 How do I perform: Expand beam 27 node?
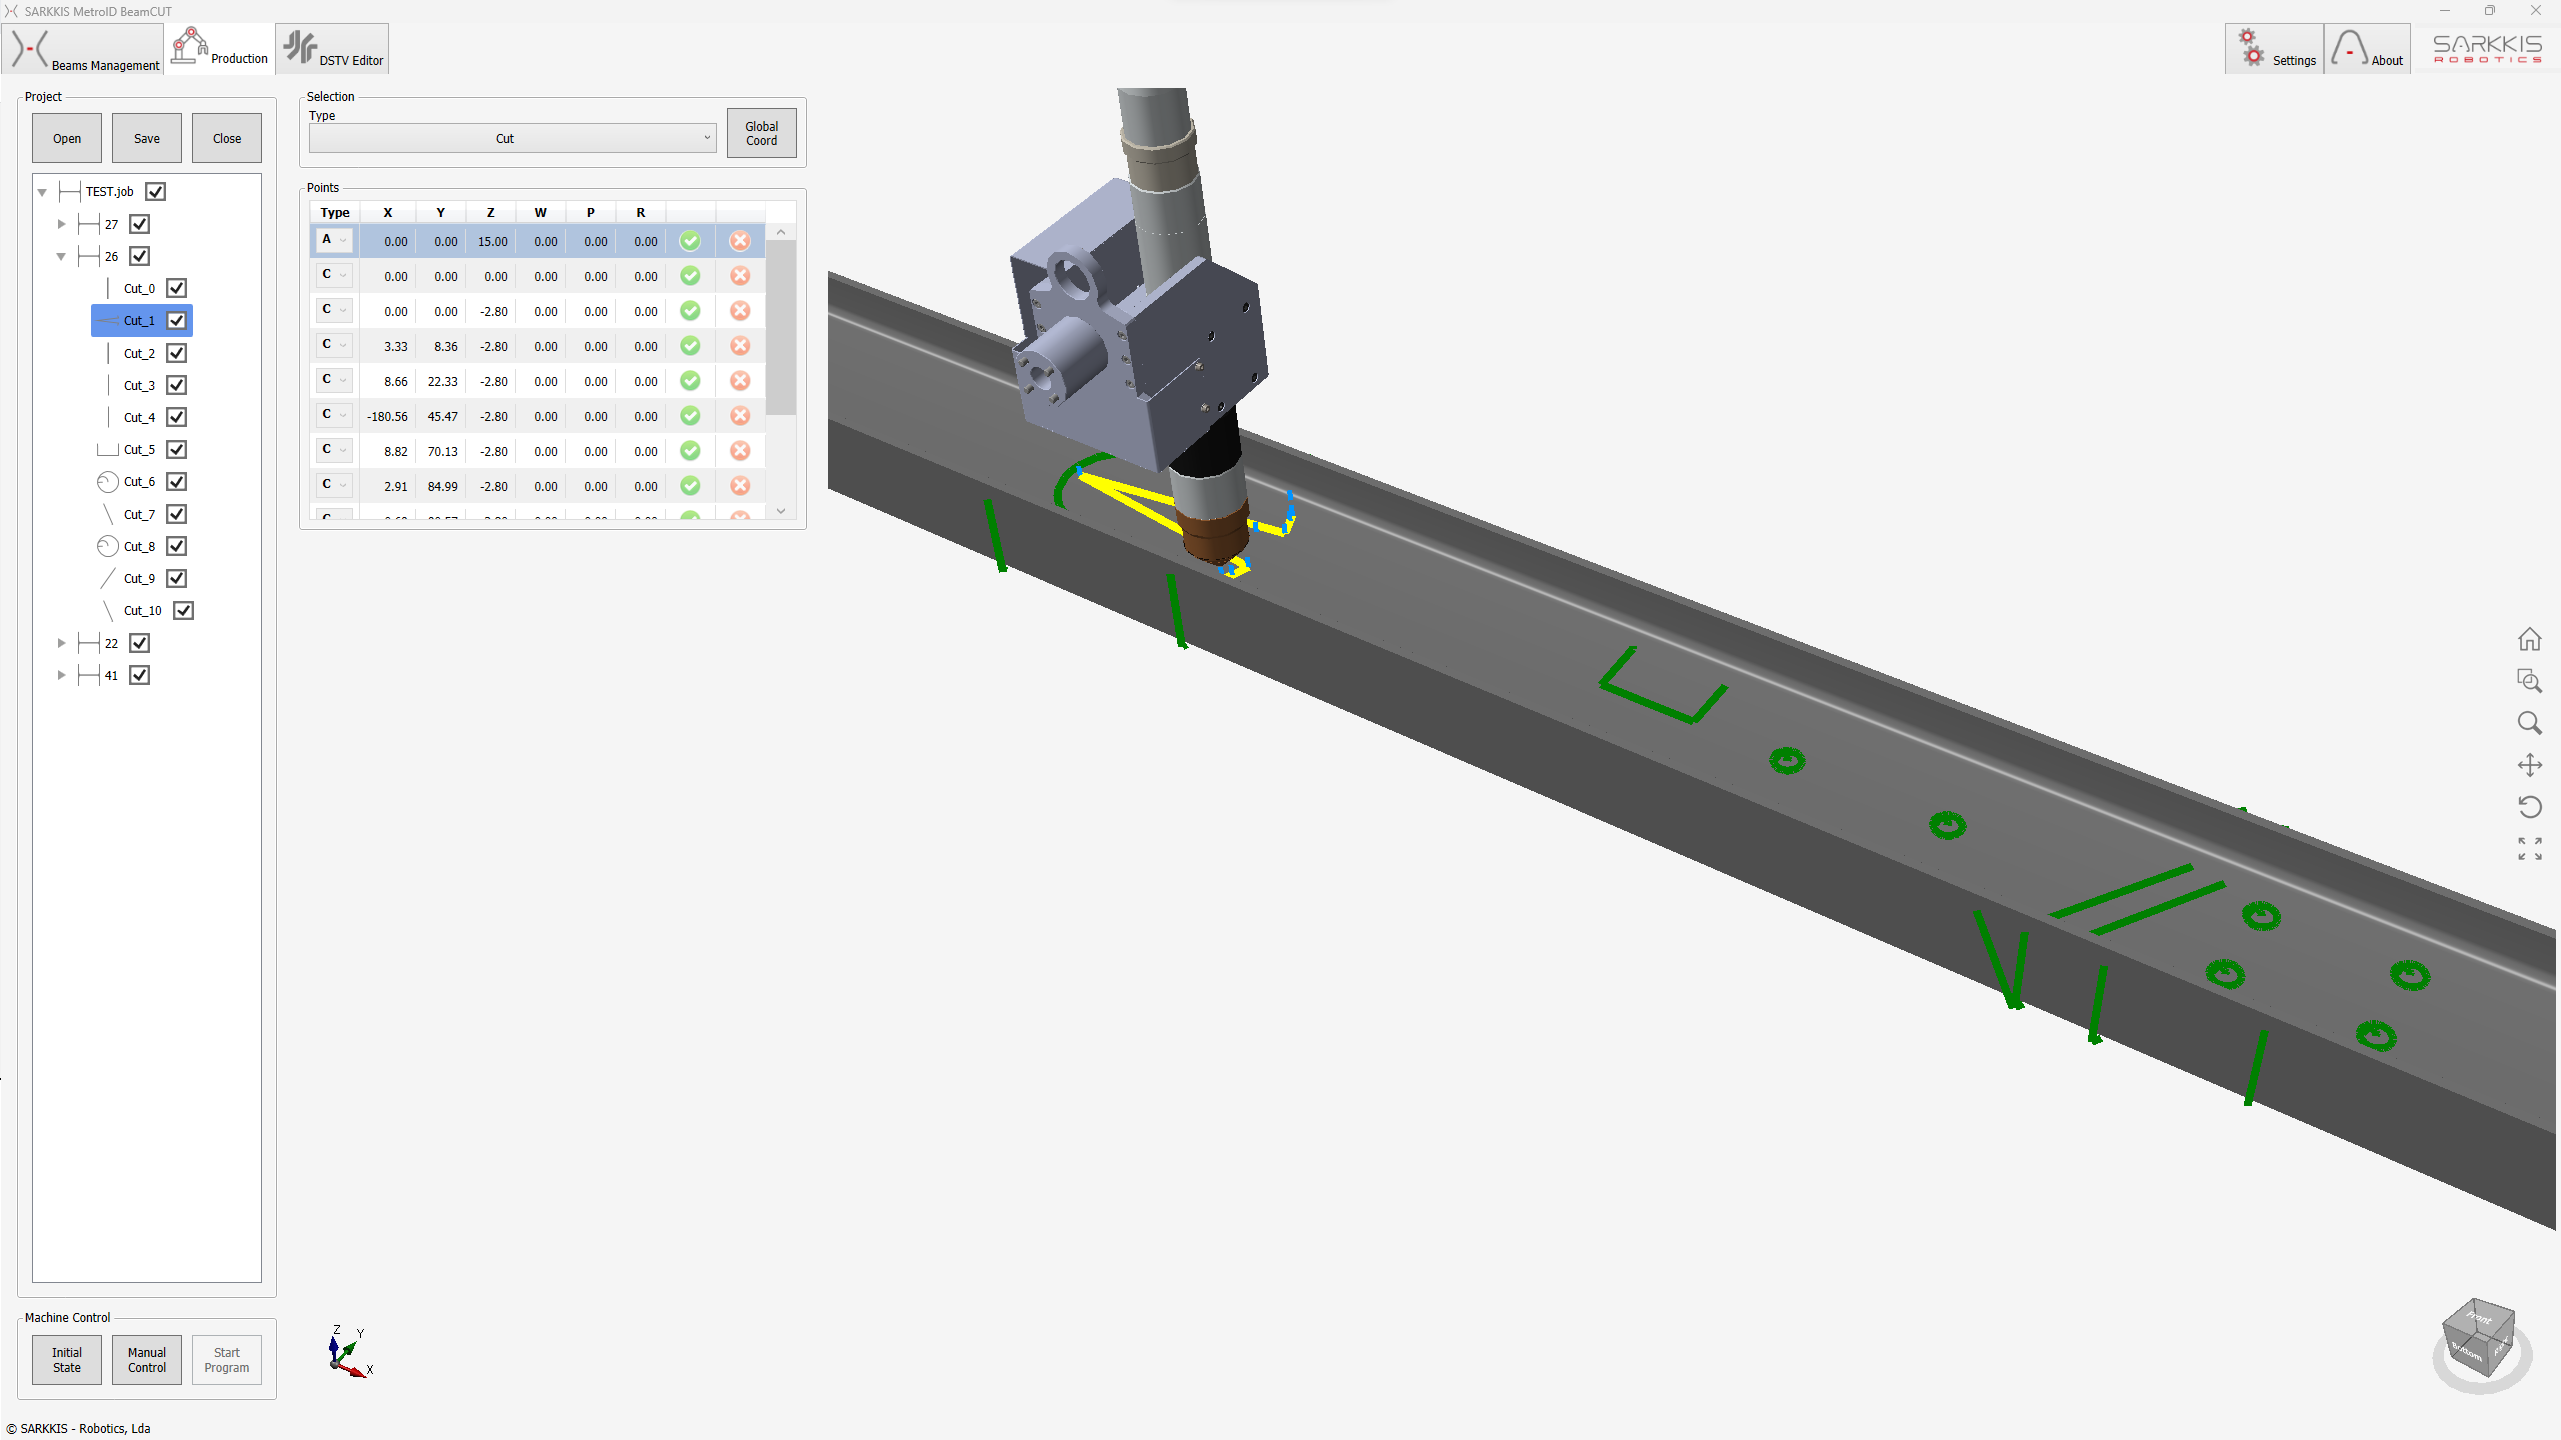click(61, 224)
